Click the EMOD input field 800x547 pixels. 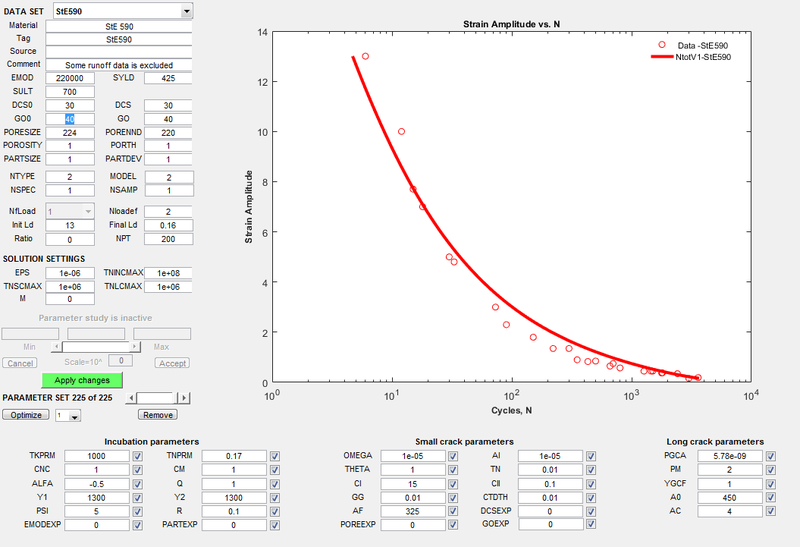[69, 78]
